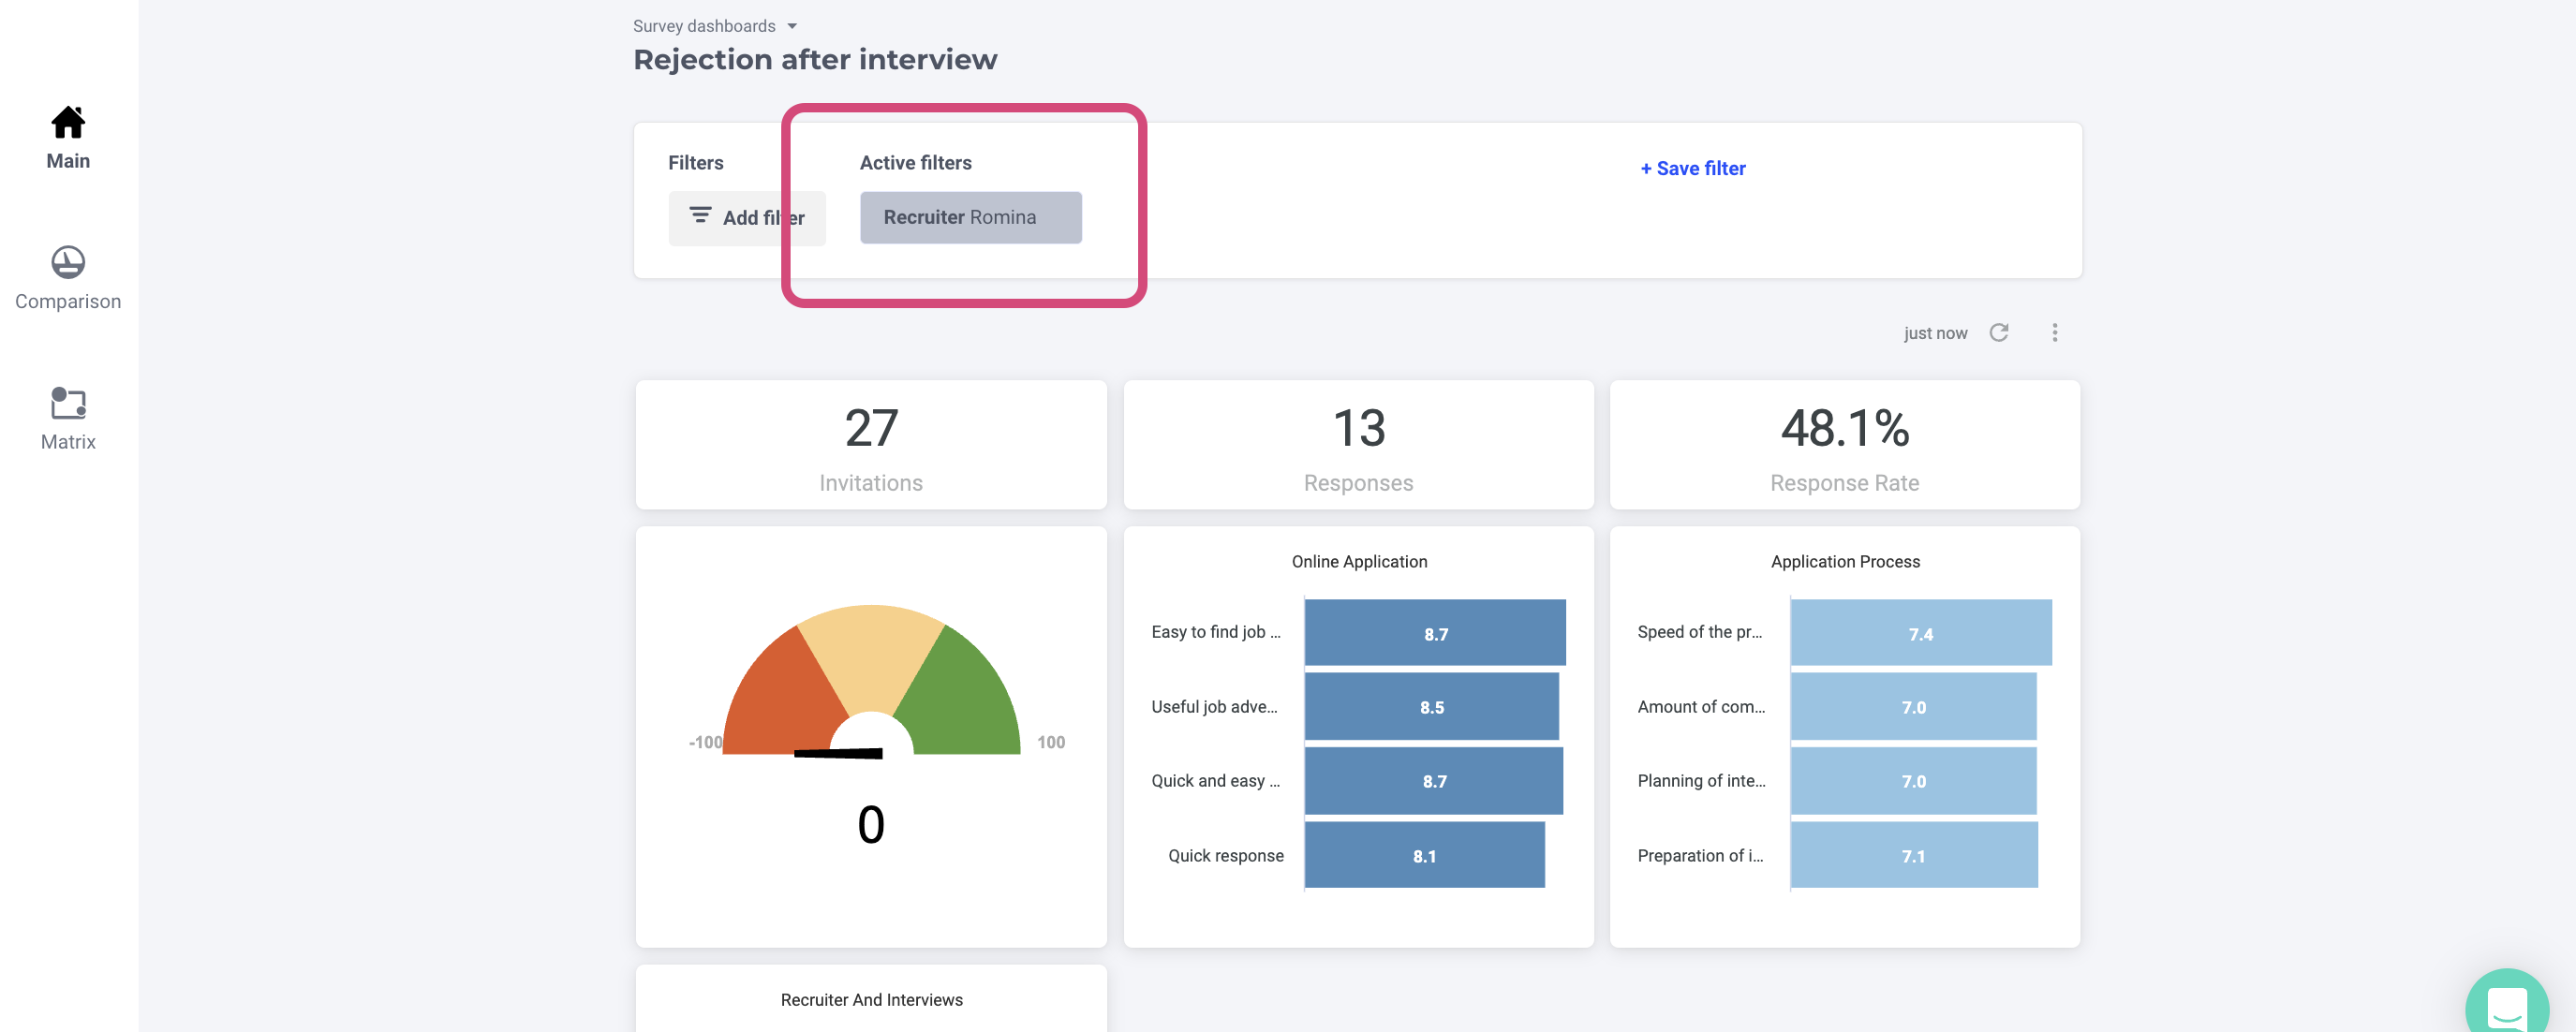Click the Responses count card
Image resolution: width=2576 pixels, height=1032 pixels.
point(1358,445)
